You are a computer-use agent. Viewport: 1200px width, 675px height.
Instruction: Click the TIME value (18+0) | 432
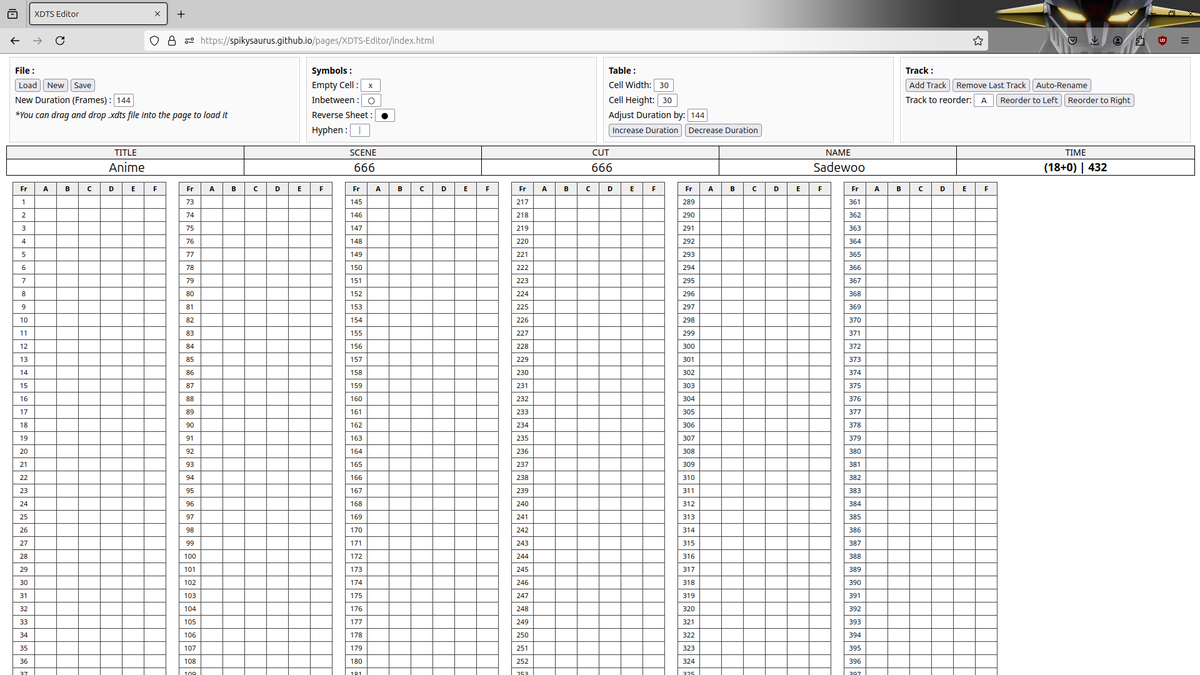click(1075, 167)
